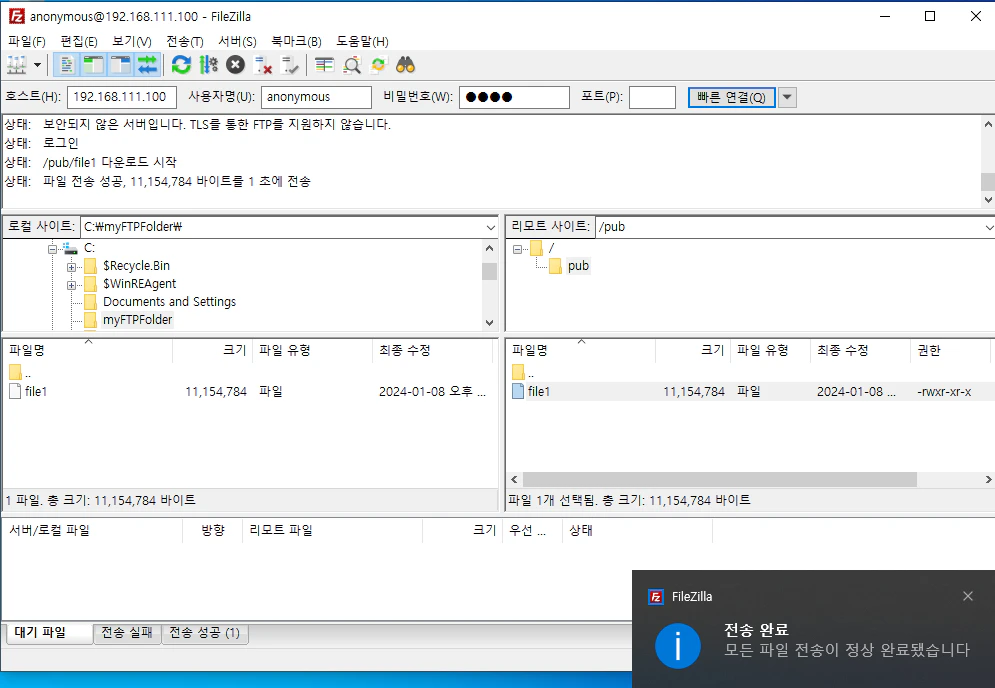Click local tree scroll down arrow
This screenshot has height=688, width=995.
pos(489,322)
